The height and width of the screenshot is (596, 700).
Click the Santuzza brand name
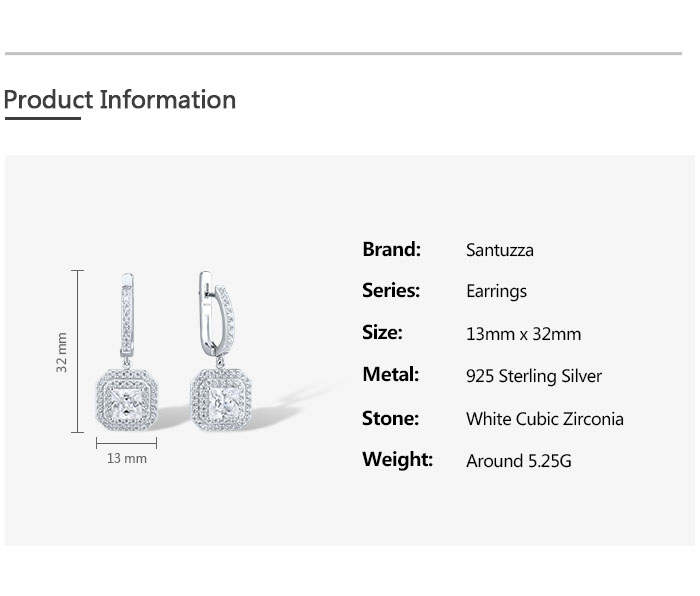tap(500, 250)
